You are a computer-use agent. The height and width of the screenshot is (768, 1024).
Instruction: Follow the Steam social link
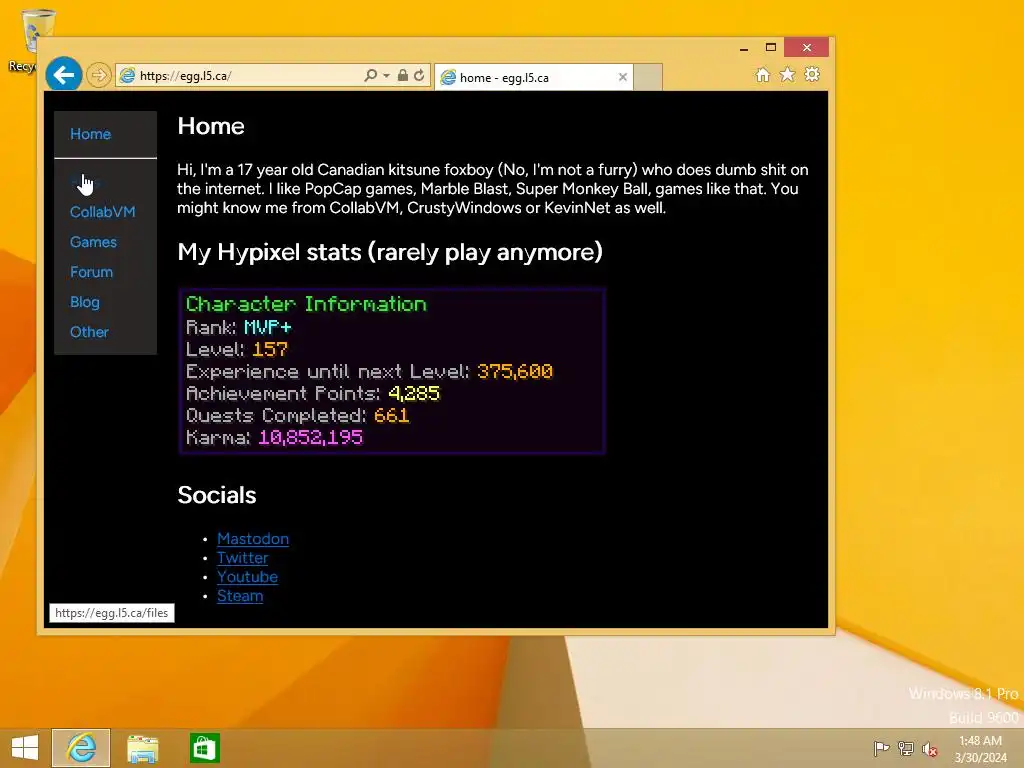click(240, 596)
